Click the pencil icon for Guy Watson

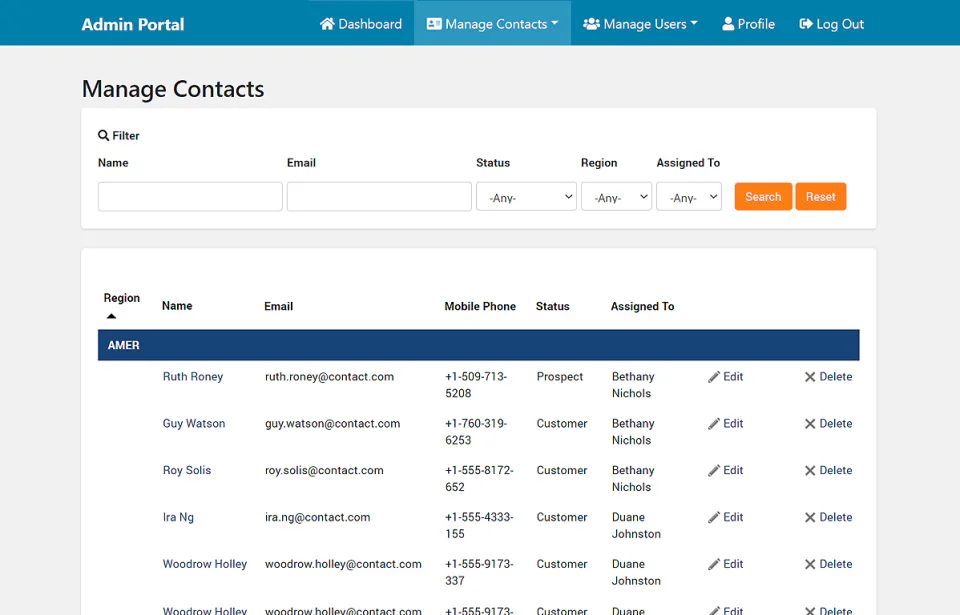(x=714, y=424)
